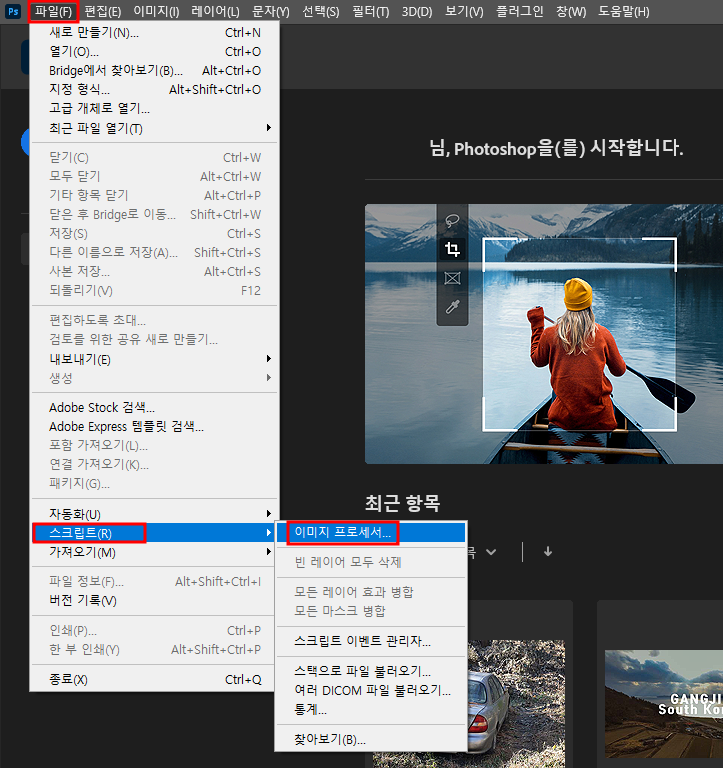
Task: Click the canoe promo image banner
Action: point(544,334)
